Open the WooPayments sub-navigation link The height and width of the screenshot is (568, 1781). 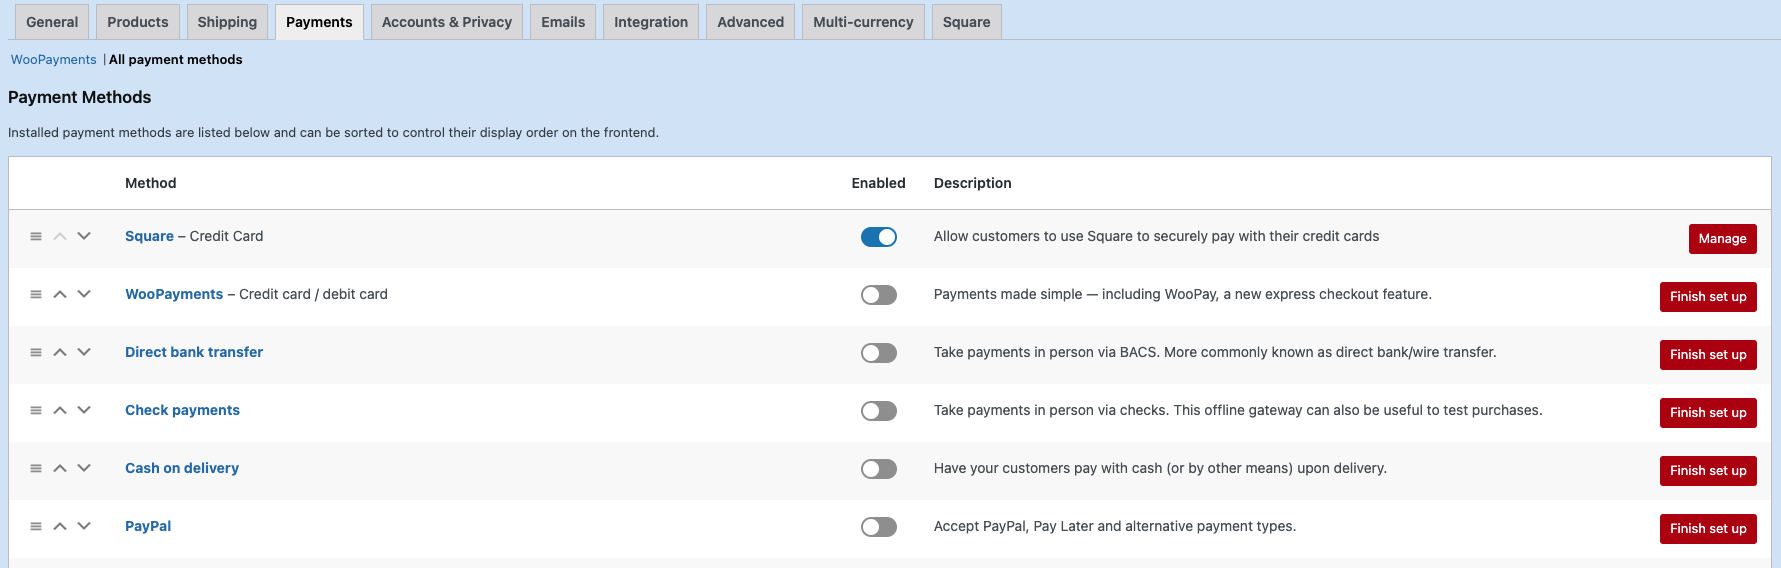pyautogui.click(x=54, y=60)
